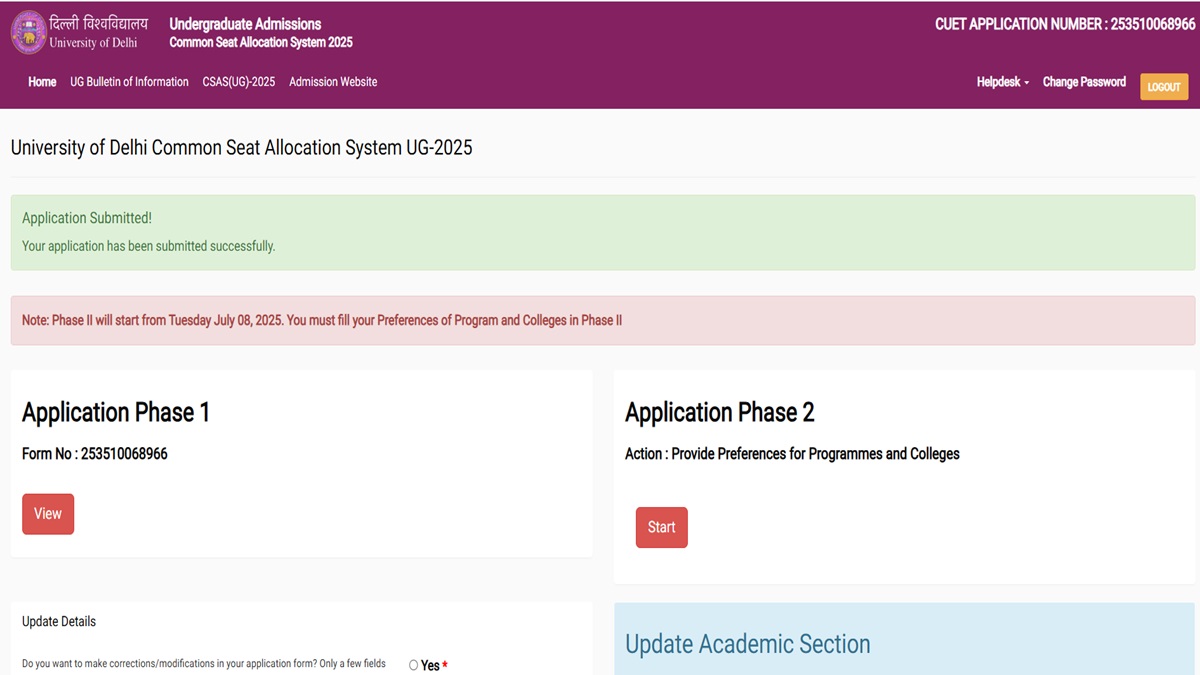Click the Form No 253510068966 text
Viewport: 1200px width, 675px height.
(95, 454)
